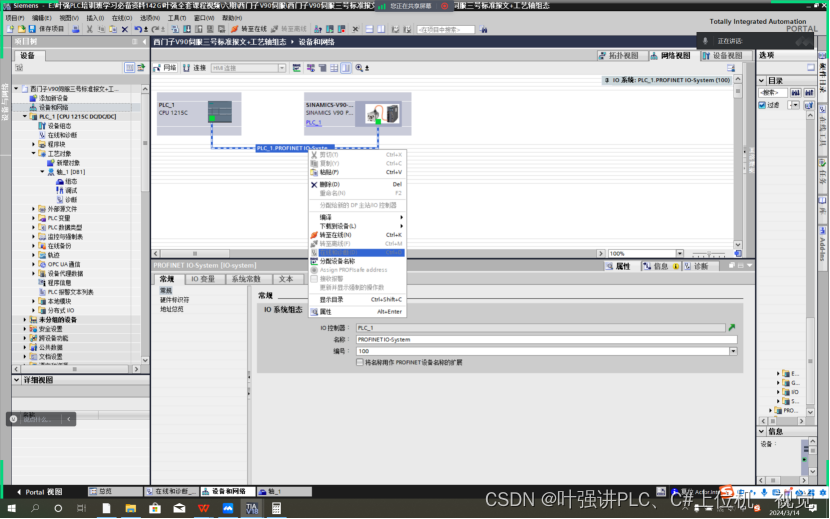830x519 pixels.
Task: Toggle the 过滤 filter checkbox in catalog
Action: pos(762,105)
